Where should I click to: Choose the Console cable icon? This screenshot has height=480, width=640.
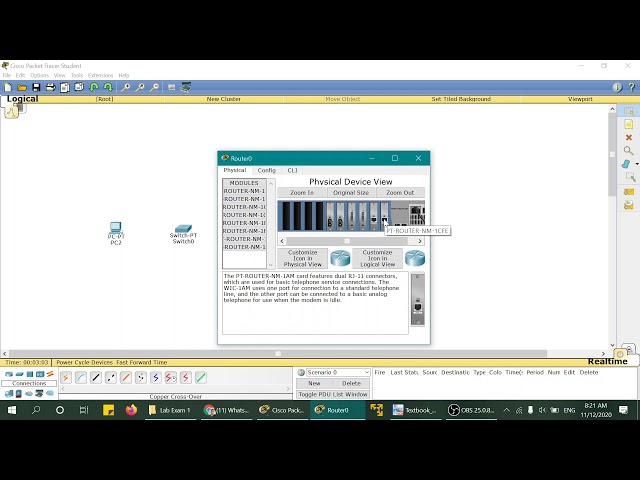coord(81,378)
